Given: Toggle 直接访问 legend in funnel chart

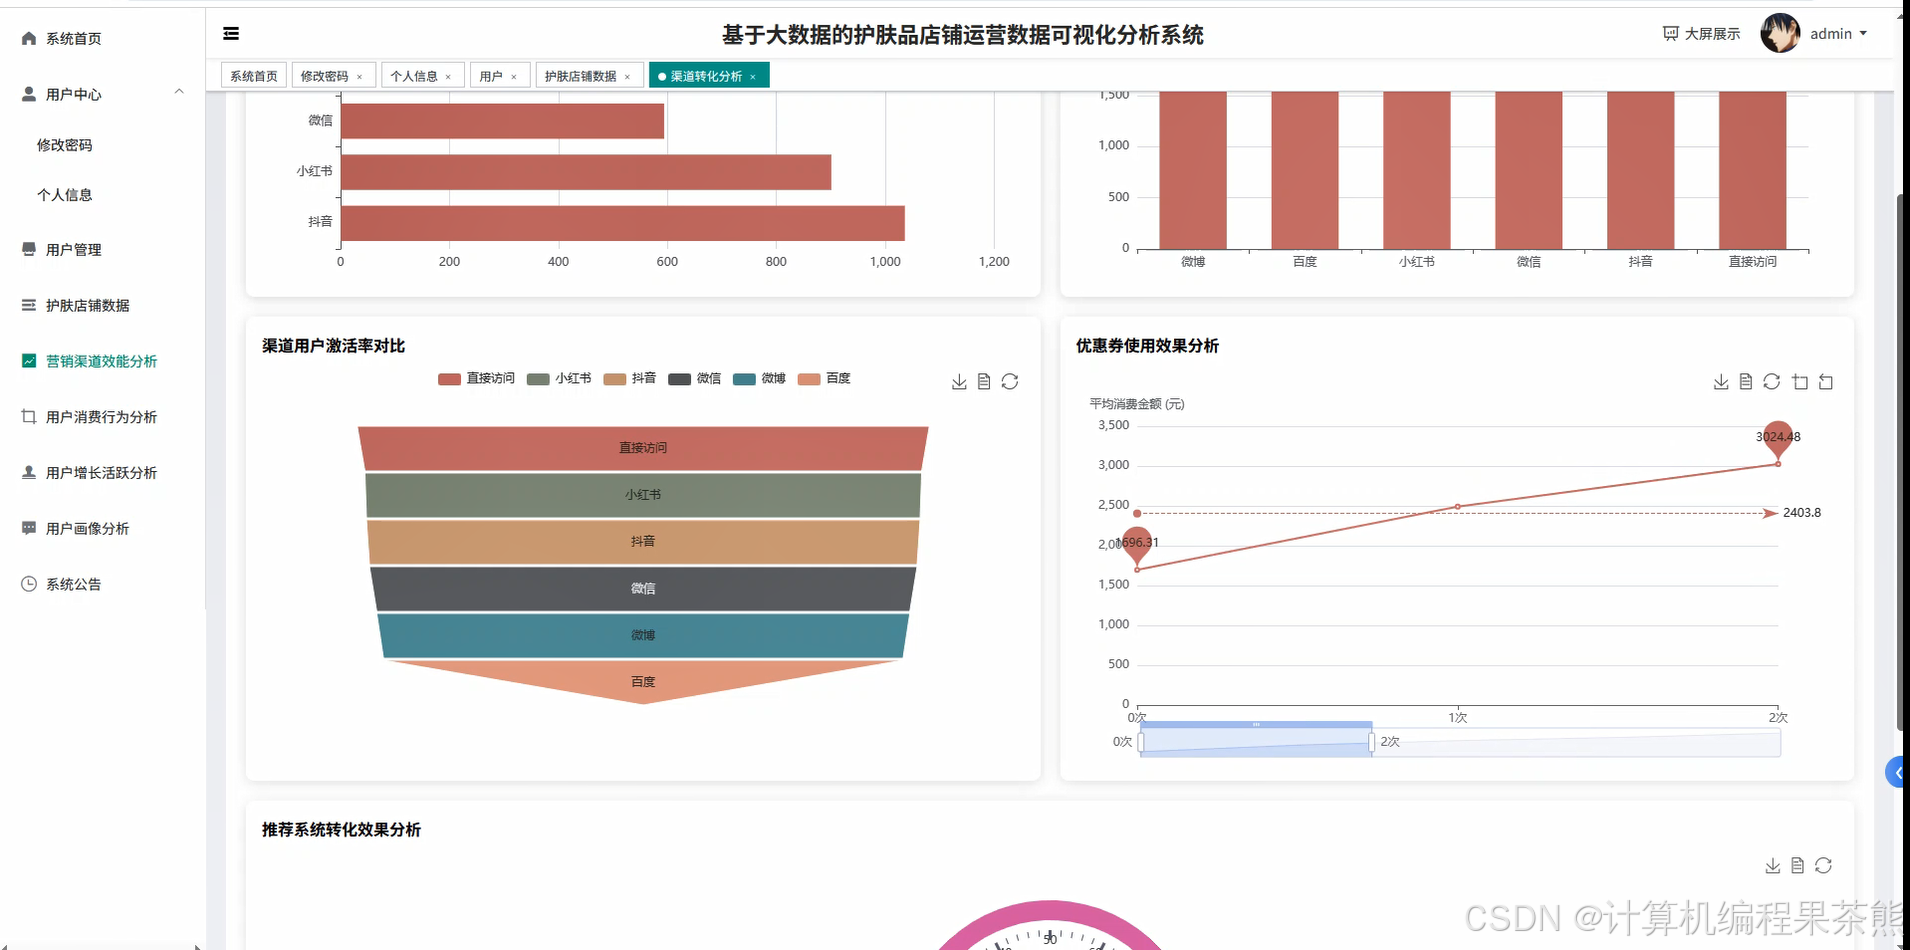Looking at the screenshot, I should (477, 379).
